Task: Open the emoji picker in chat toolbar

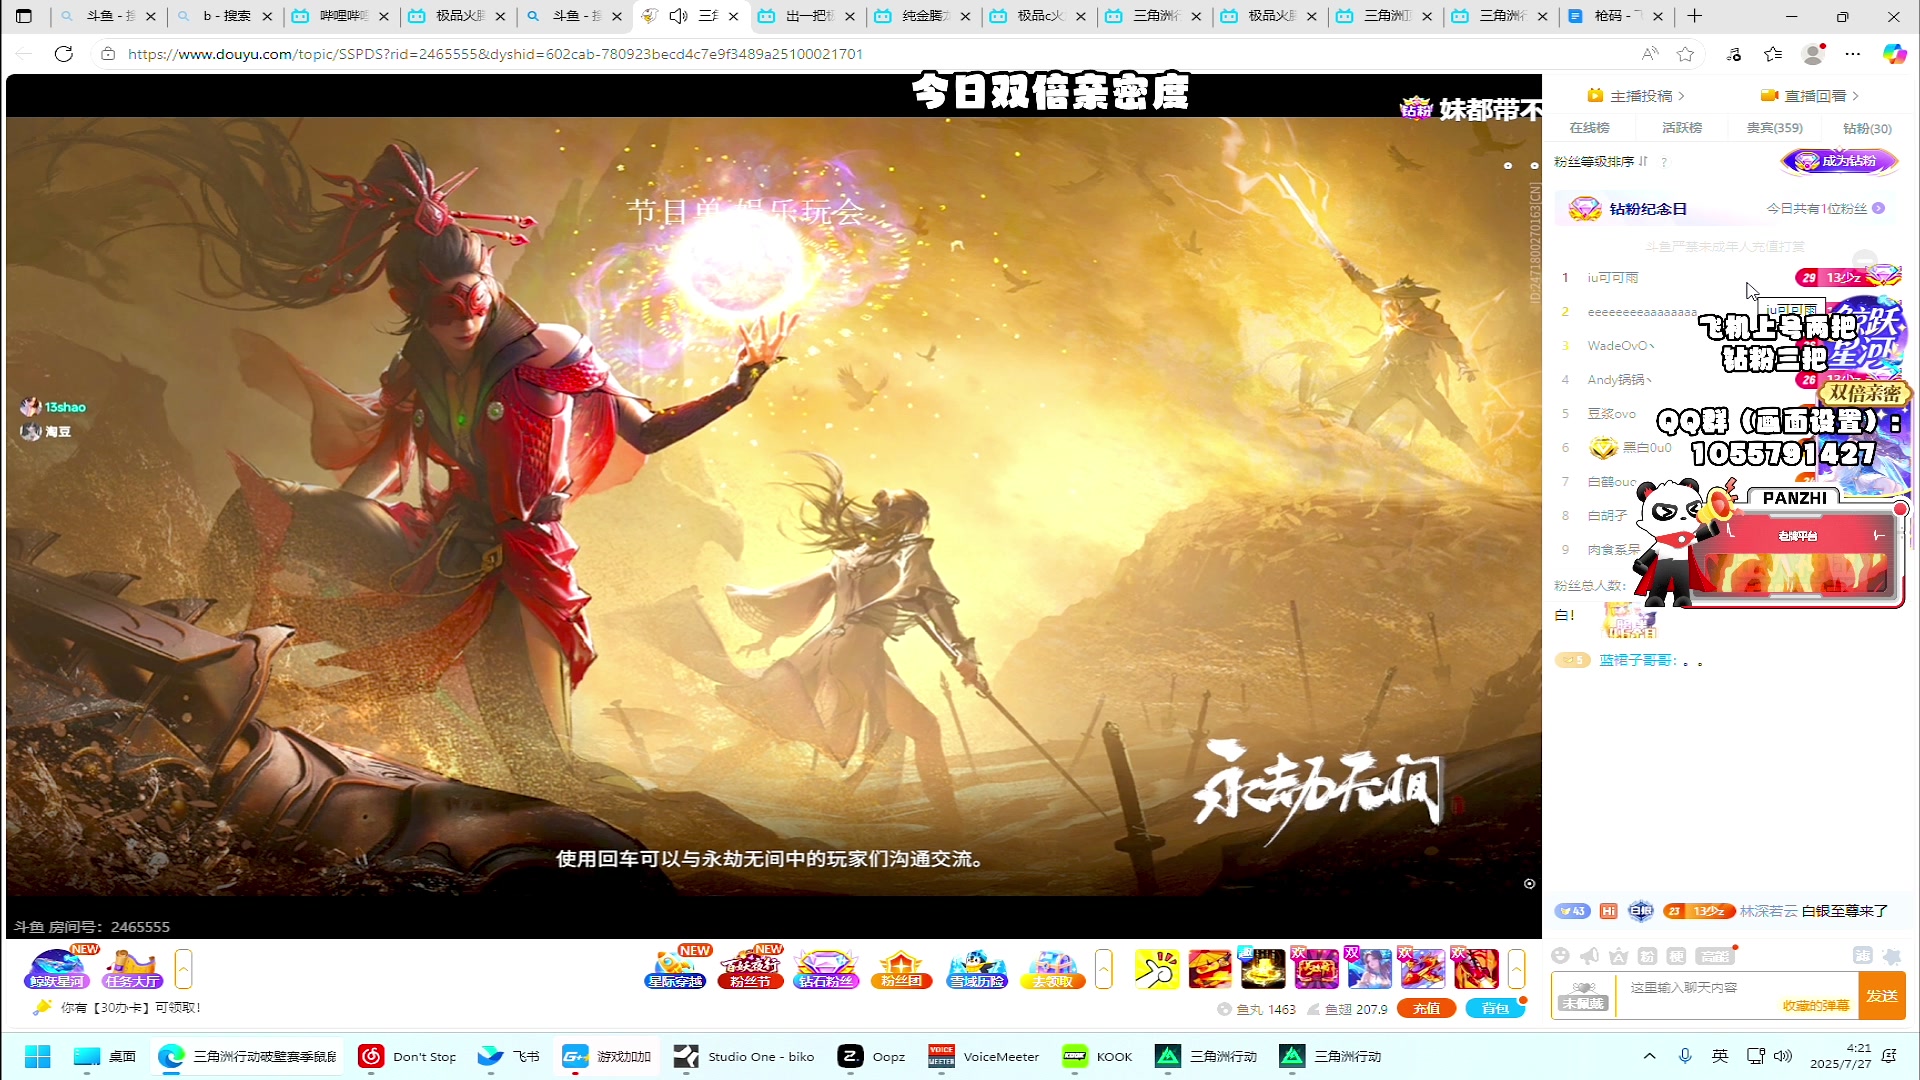Action: pos(1560,956)
